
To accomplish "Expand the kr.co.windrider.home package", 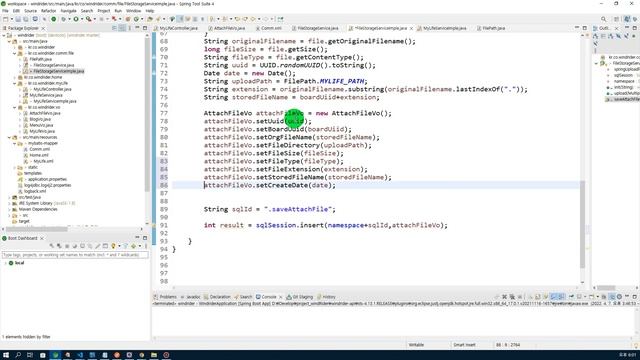I will tap(15, 77).
